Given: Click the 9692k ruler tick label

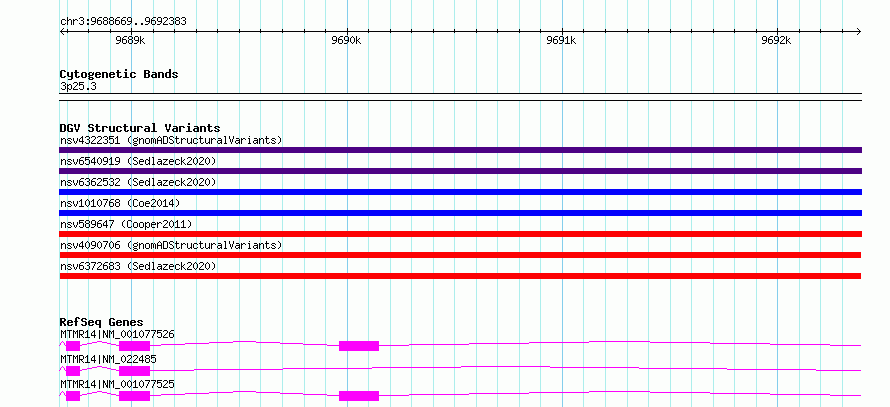Looking at the screenshot, I should coord(776,40).
